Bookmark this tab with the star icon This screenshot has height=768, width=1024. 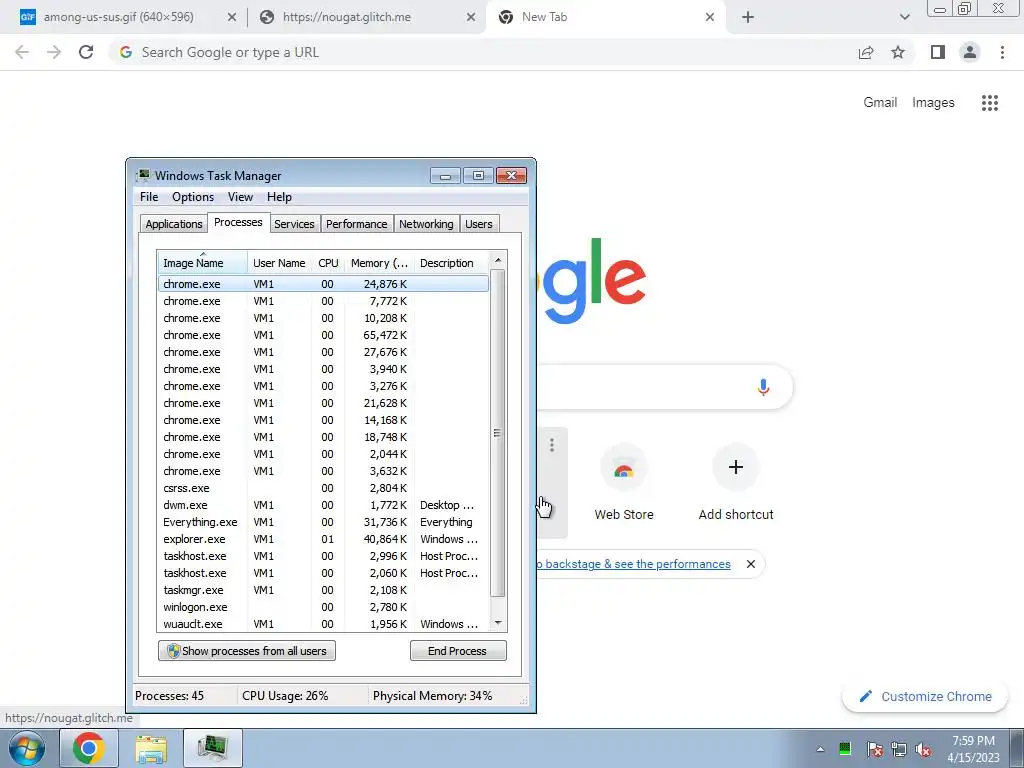[898, 52]
